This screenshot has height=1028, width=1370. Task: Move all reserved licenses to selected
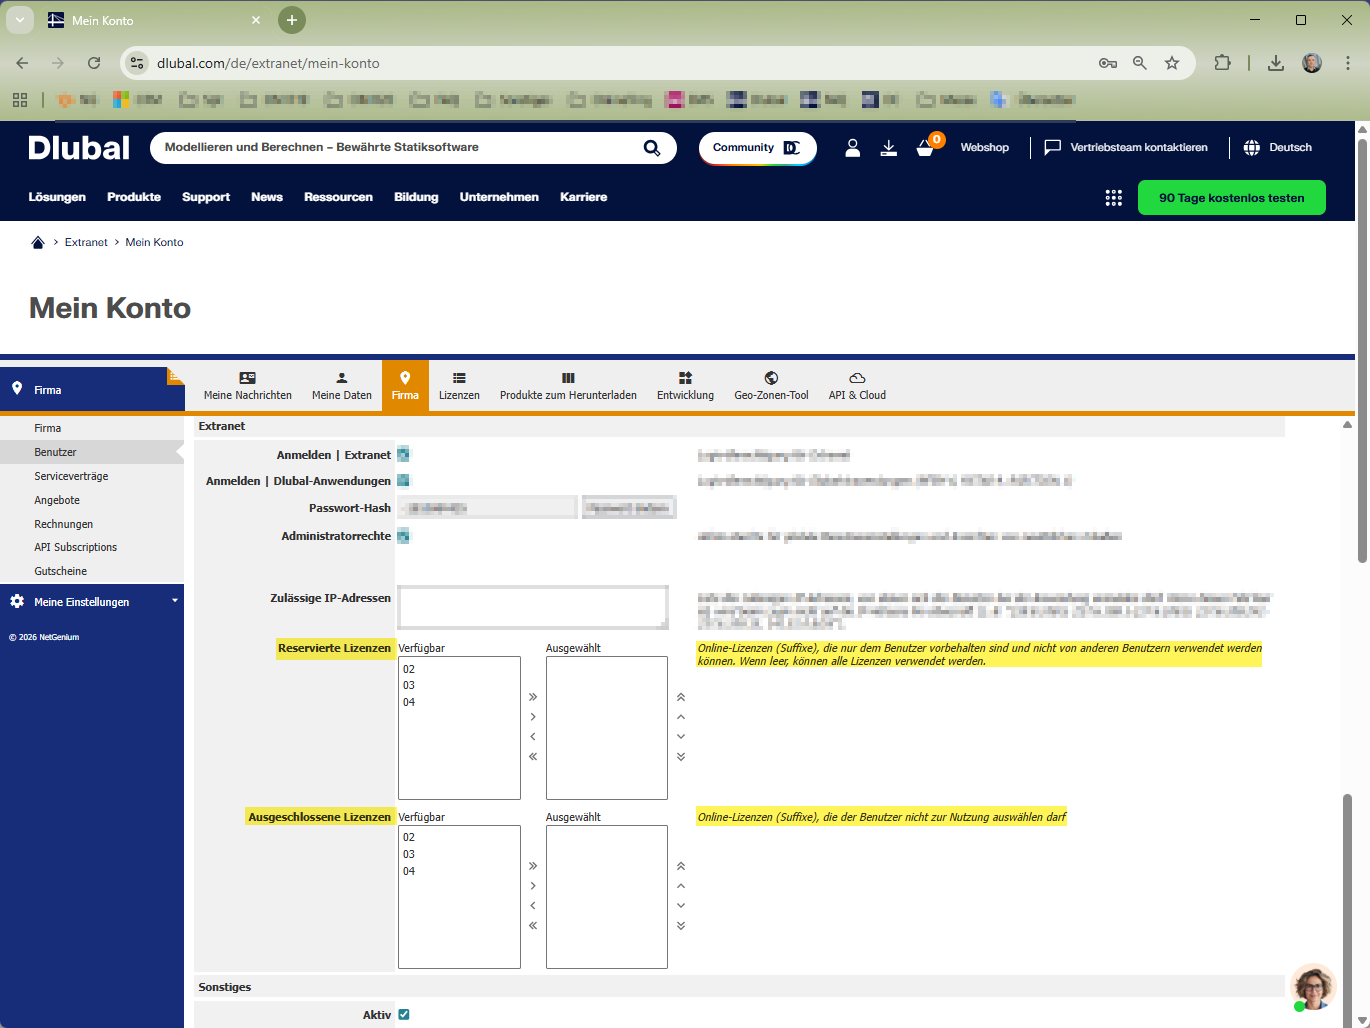pyautogui.click(x=533, y=697)
